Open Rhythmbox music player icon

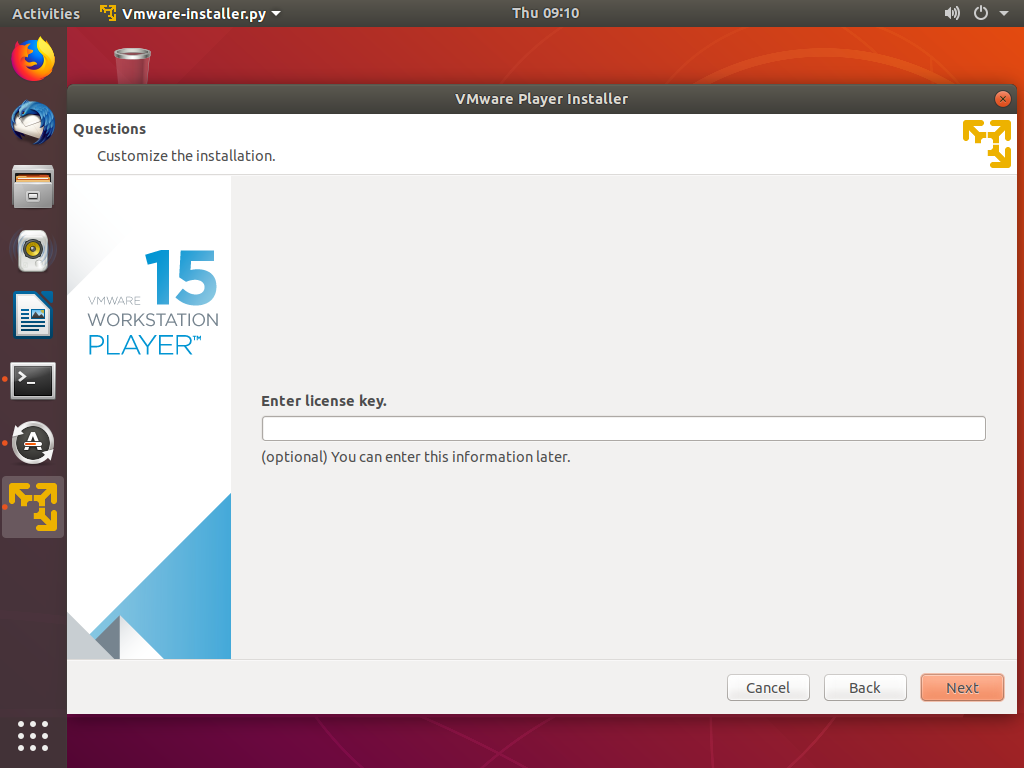(x=33, y=251)
